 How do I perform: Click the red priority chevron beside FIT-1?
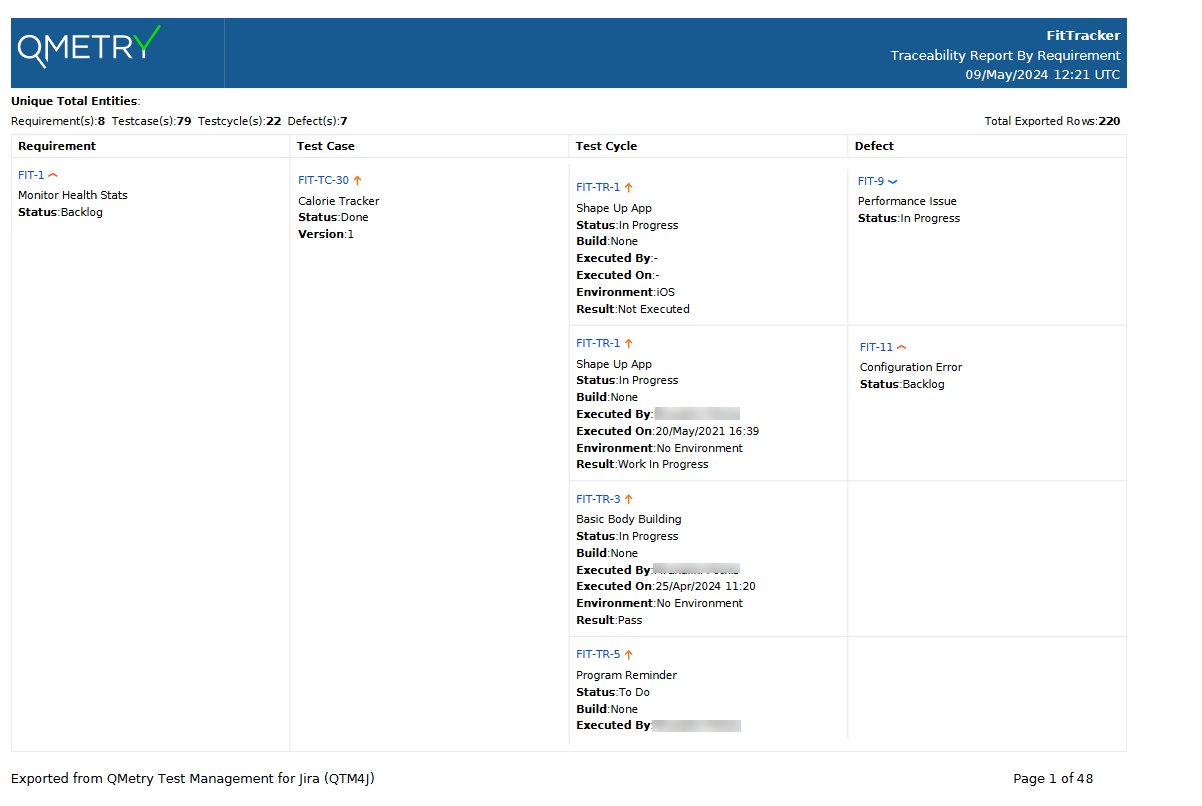pos(53,175)
